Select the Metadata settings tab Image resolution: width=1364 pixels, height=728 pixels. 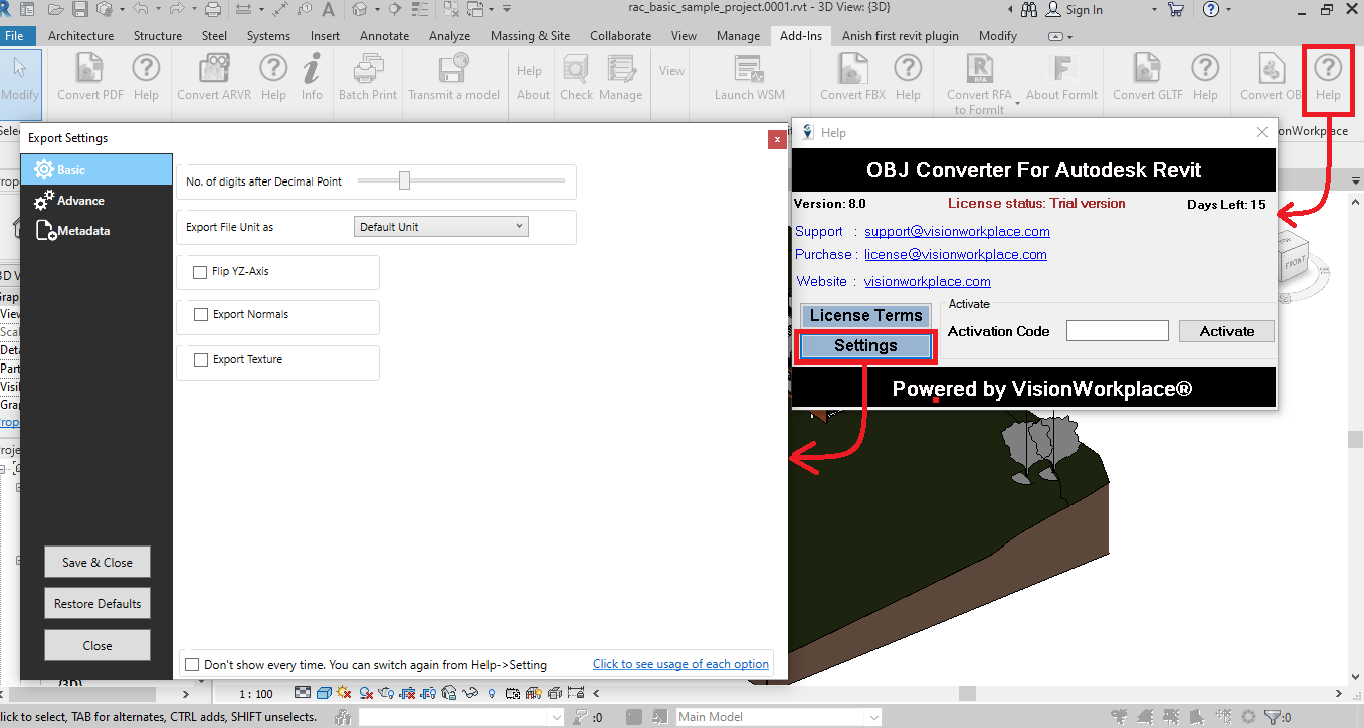[x=96, y=231]
